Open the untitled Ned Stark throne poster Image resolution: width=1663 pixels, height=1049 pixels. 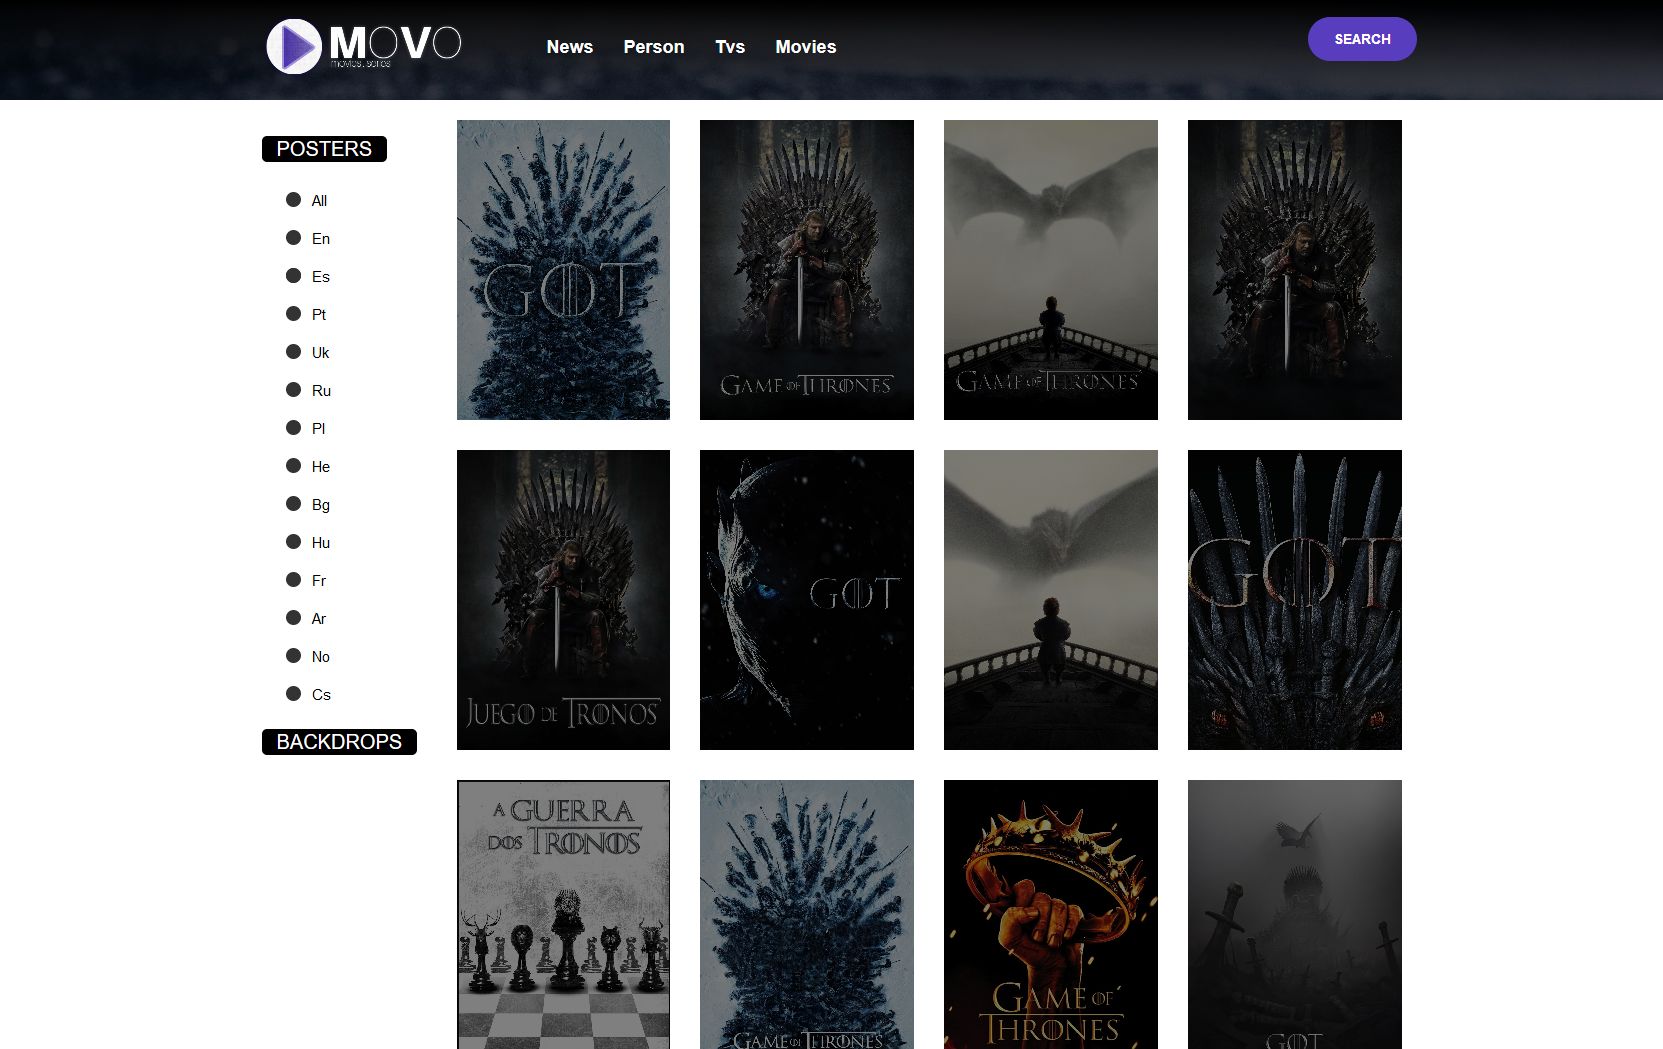pos(1295,270)
